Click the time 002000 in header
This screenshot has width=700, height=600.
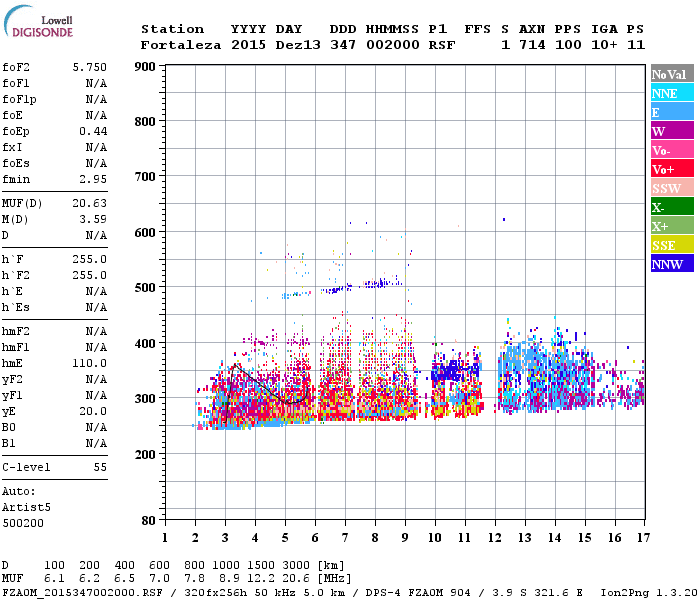pyautogui.click(x=393, y=45)
